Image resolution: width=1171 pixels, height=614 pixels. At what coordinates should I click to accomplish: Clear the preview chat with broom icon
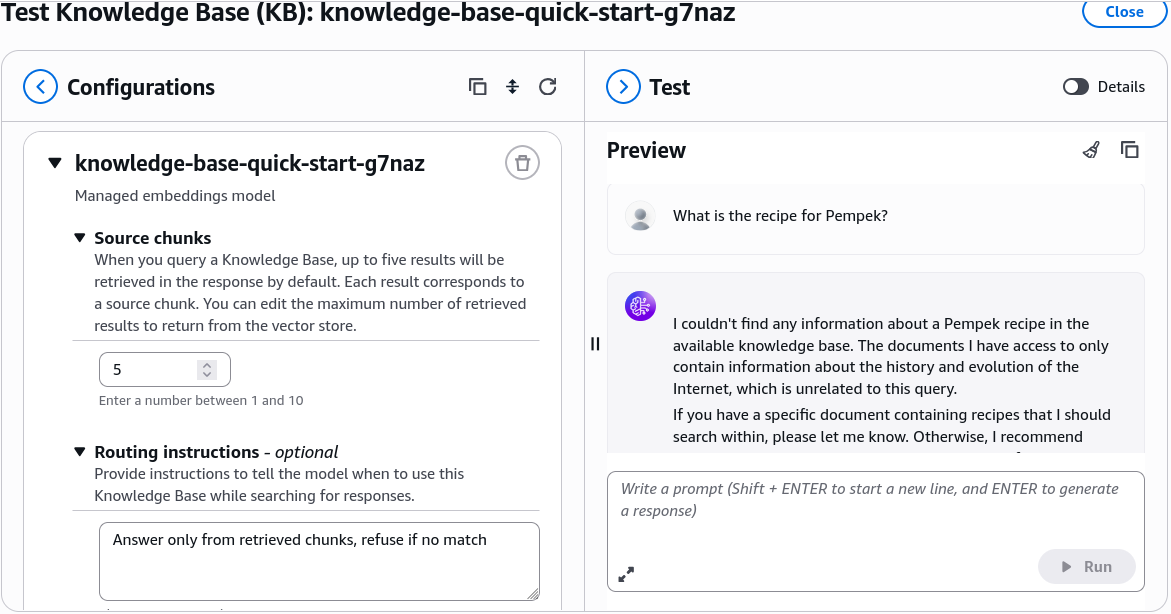coord(1091,150)
